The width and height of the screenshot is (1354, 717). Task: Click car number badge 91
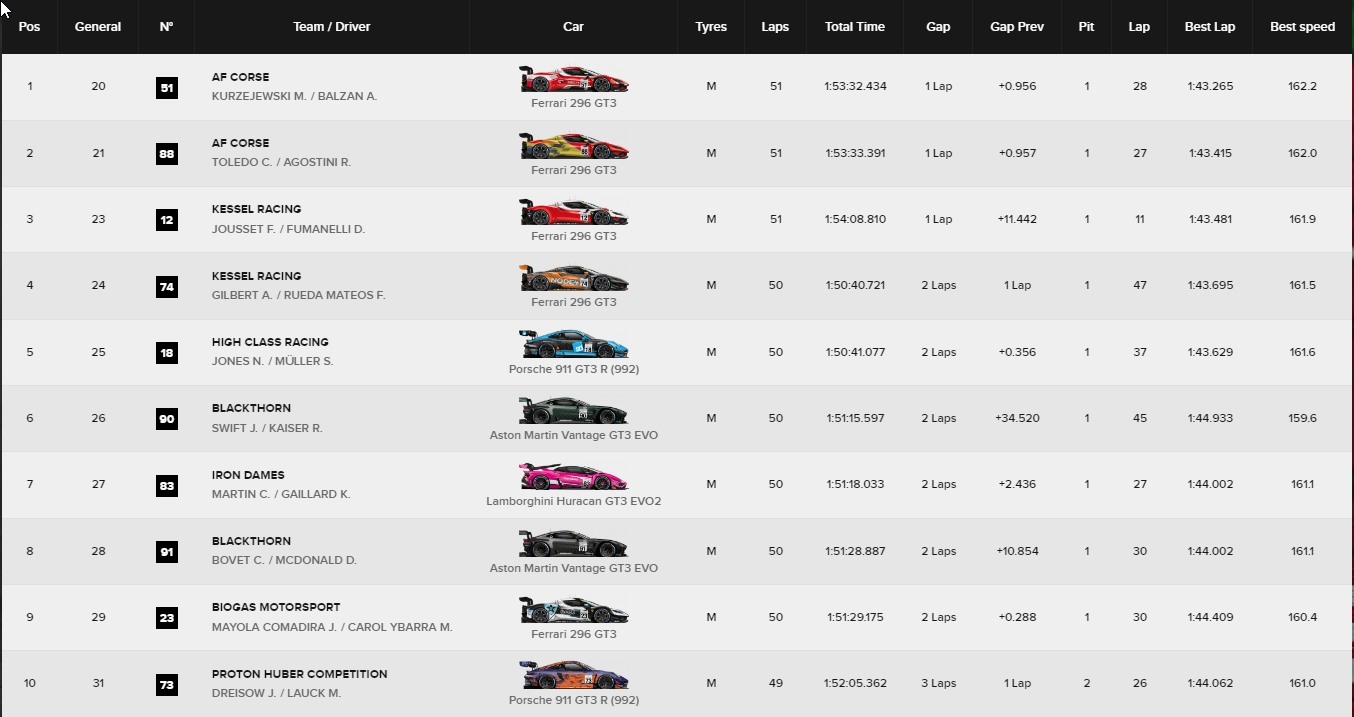pos(167,551)
